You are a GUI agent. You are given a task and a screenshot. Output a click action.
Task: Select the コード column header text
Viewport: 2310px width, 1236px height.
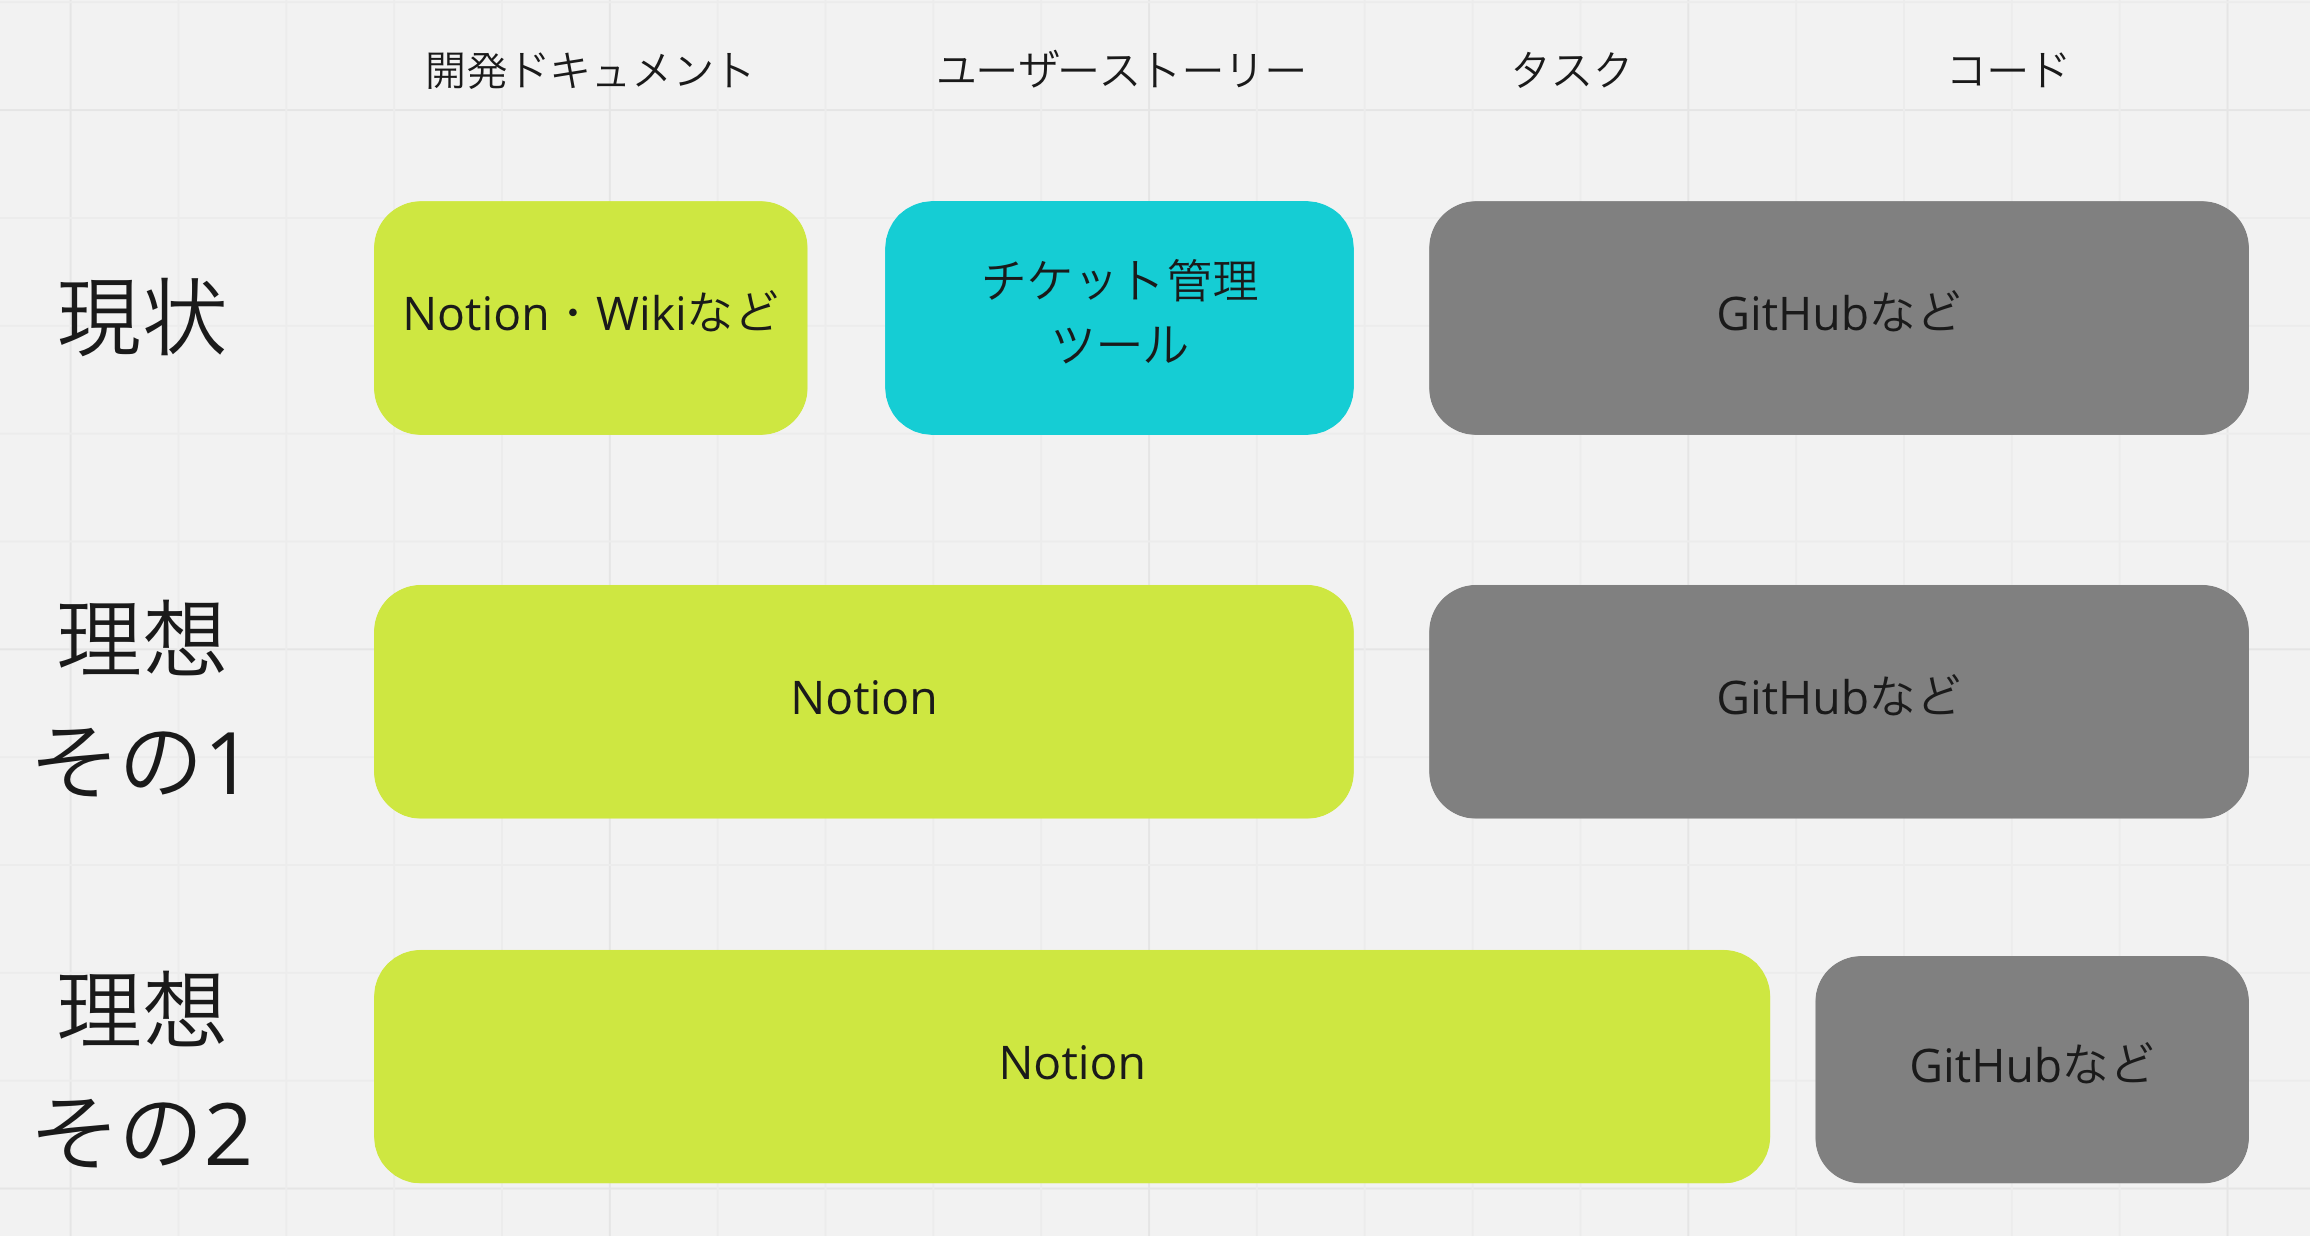[x=2008, y=71]
